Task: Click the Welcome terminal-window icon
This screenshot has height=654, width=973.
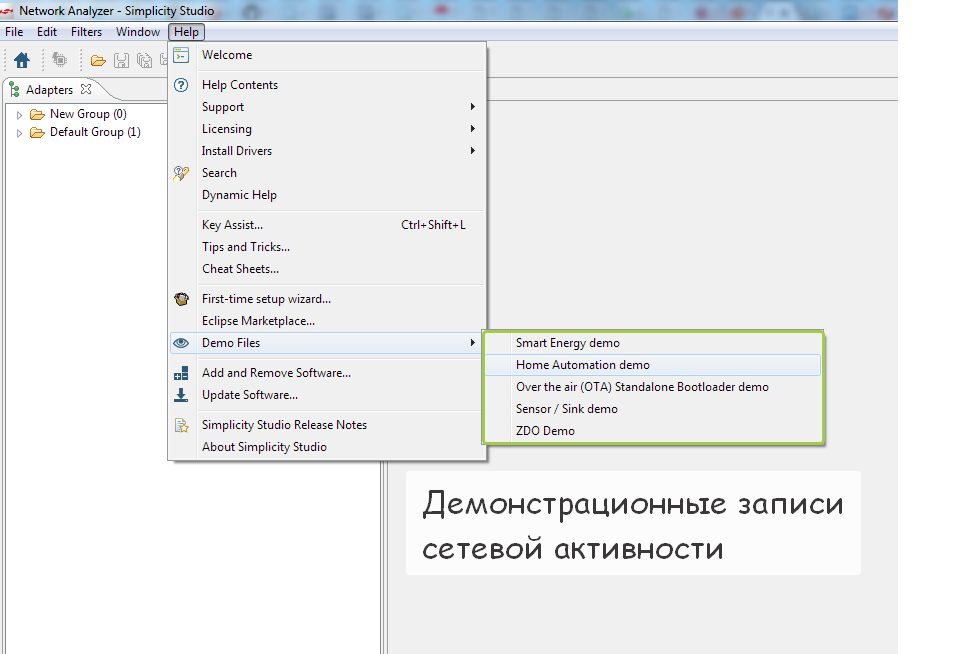Action: (181, 55)
